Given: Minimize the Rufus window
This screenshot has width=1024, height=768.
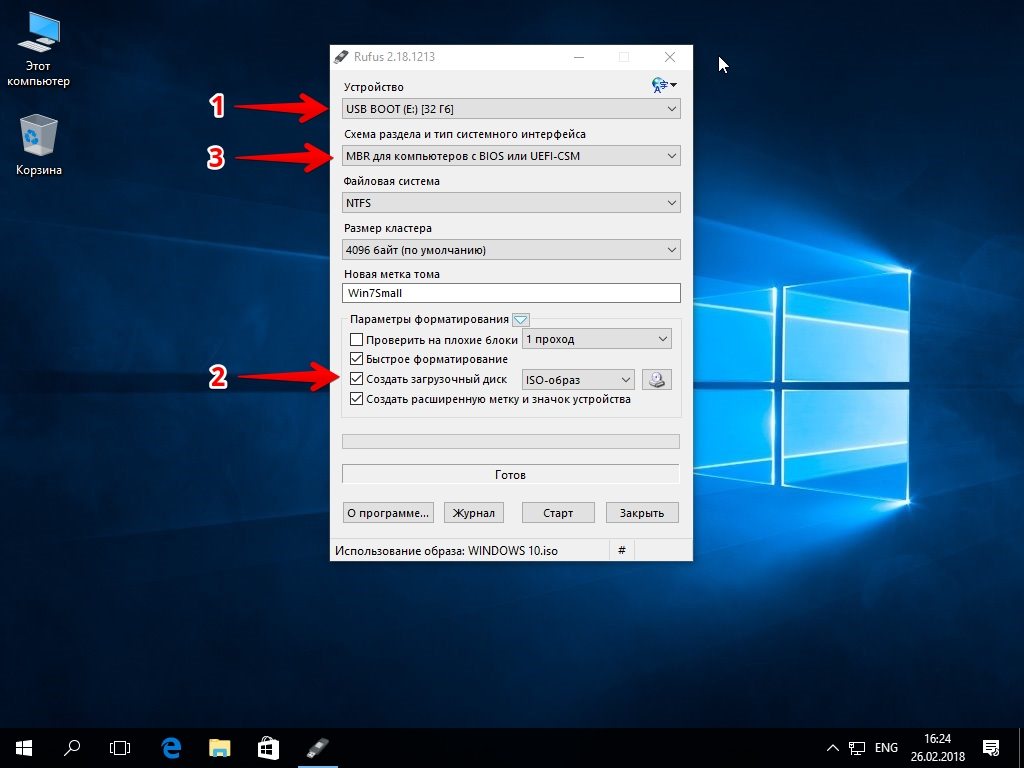Looking at the screenshot, I should coord(579,57).
